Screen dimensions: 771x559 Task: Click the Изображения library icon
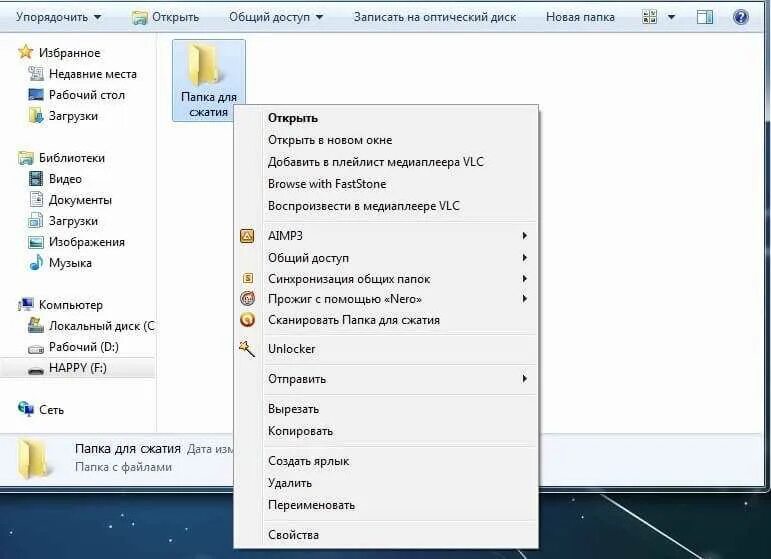[x=36, y=242]
